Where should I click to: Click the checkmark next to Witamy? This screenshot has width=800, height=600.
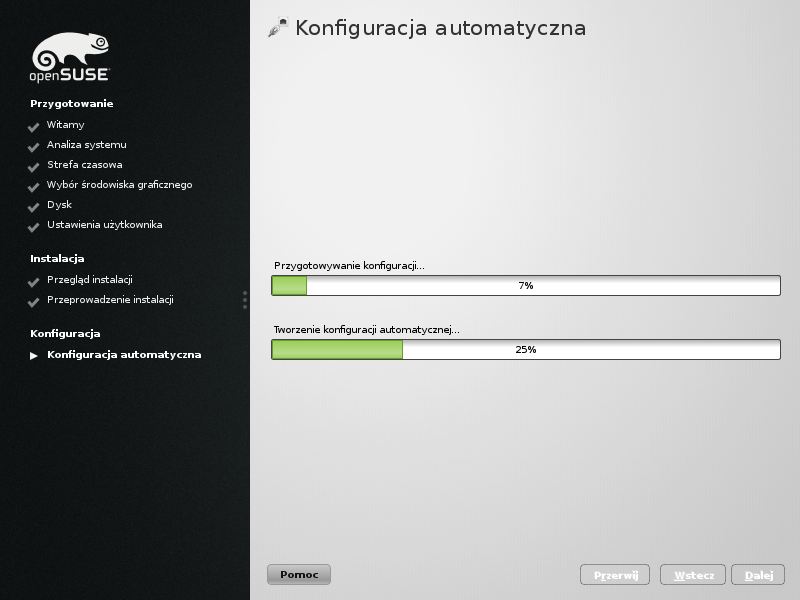pos(33,127)
